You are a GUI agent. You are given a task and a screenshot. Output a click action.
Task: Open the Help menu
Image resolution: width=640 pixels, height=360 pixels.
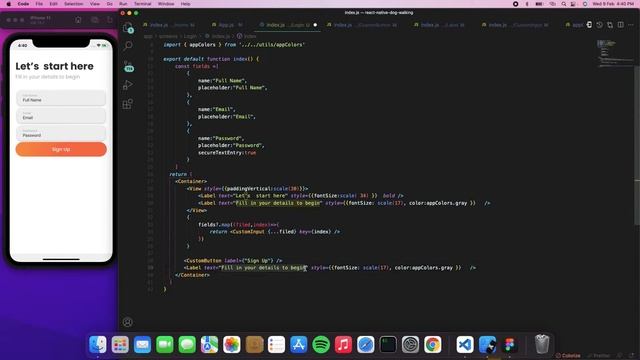click(x=185, y=4)
